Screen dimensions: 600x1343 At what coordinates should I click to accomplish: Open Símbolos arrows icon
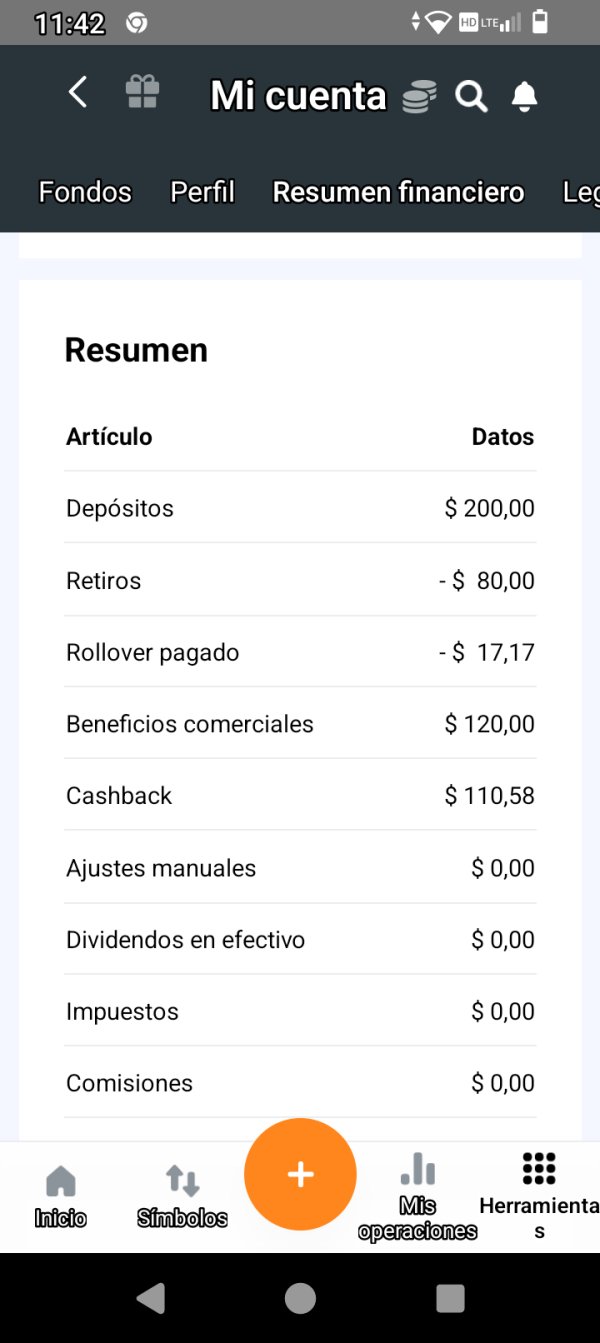182,1181
